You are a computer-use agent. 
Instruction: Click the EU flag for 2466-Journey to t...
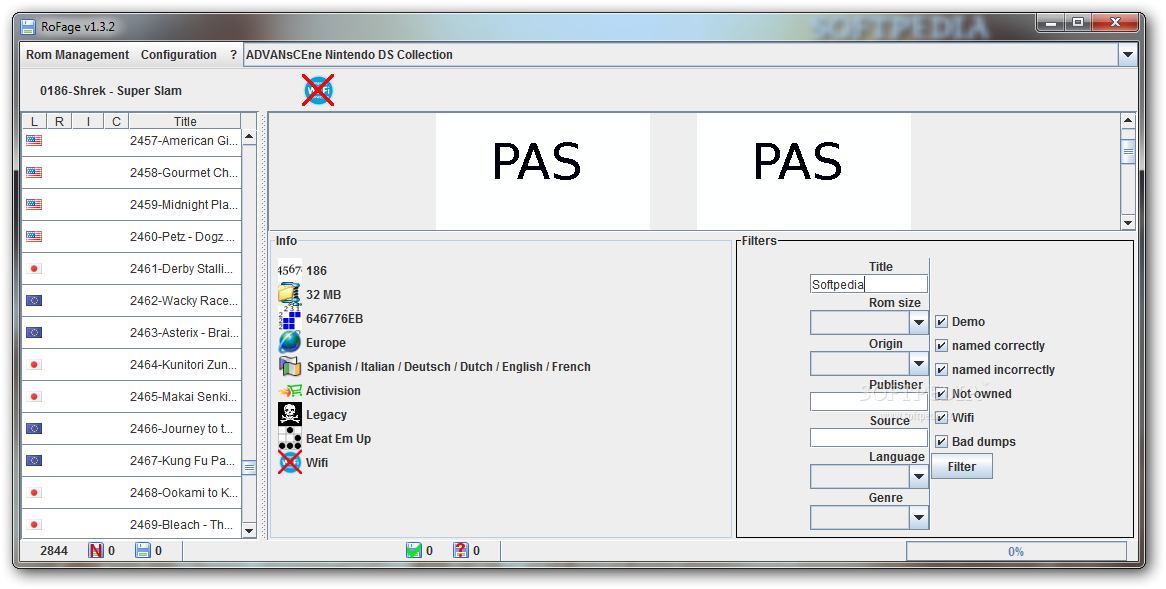click(x=34, y=428)
